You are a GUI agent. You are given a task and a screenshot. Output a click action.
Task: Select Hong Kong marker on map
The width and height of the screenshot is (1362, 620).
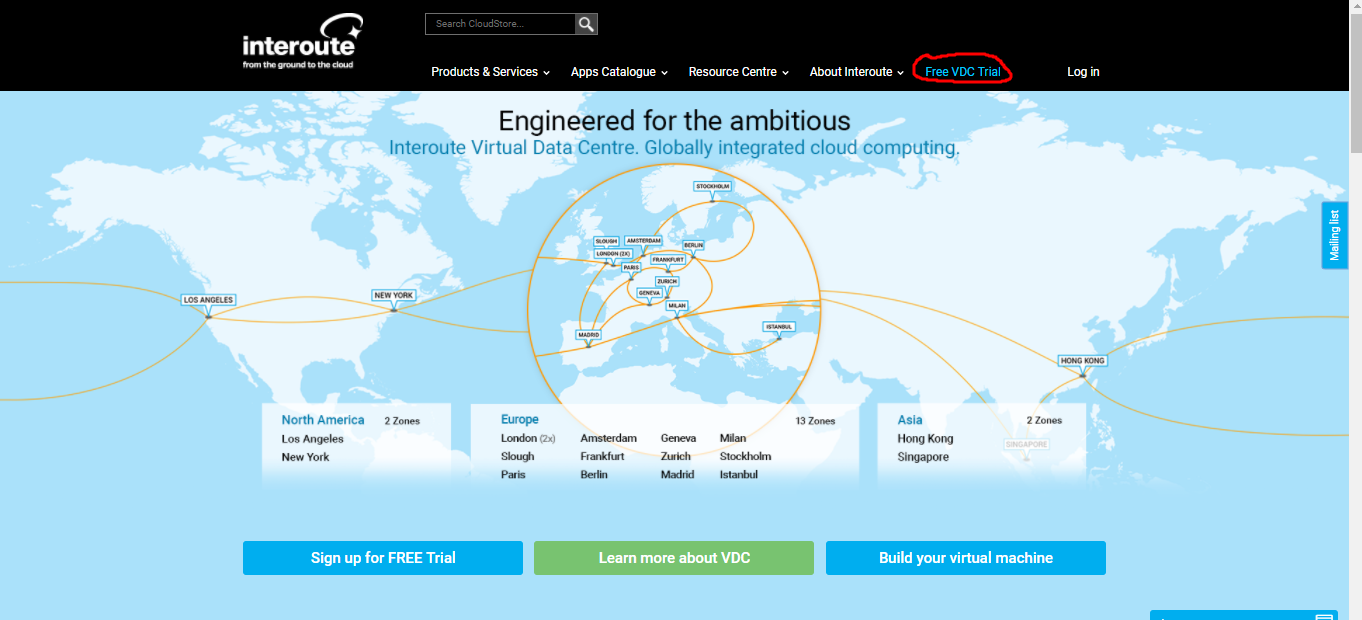1083,360
